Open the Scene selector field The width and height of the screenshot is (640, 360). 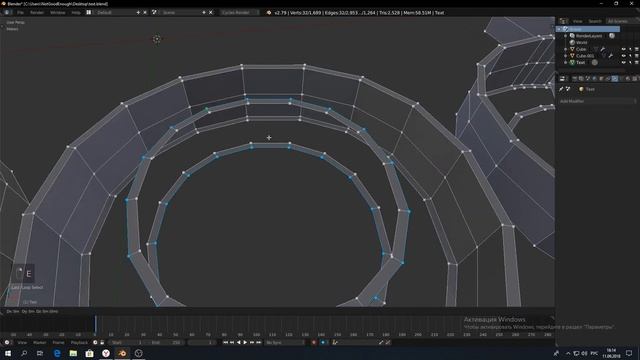(x=180, y=13)
